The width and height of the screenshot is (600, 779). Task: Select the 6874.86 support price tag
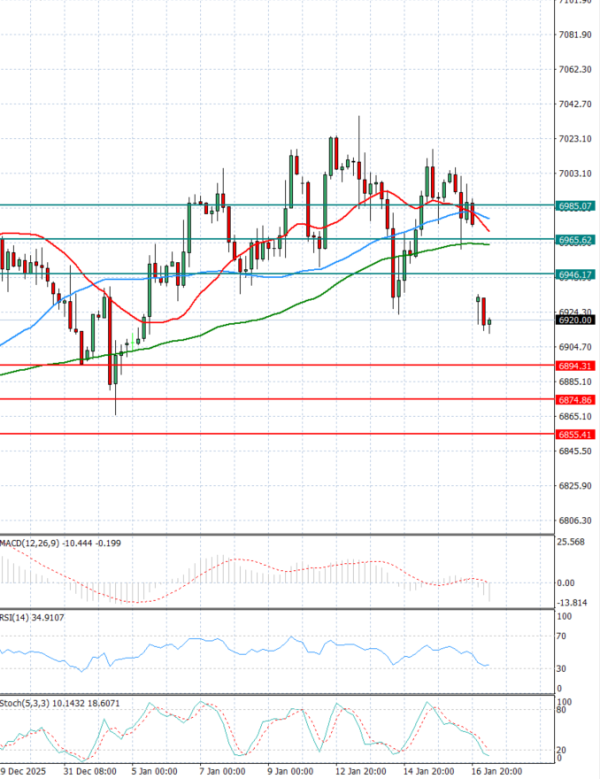coord(577,400)
